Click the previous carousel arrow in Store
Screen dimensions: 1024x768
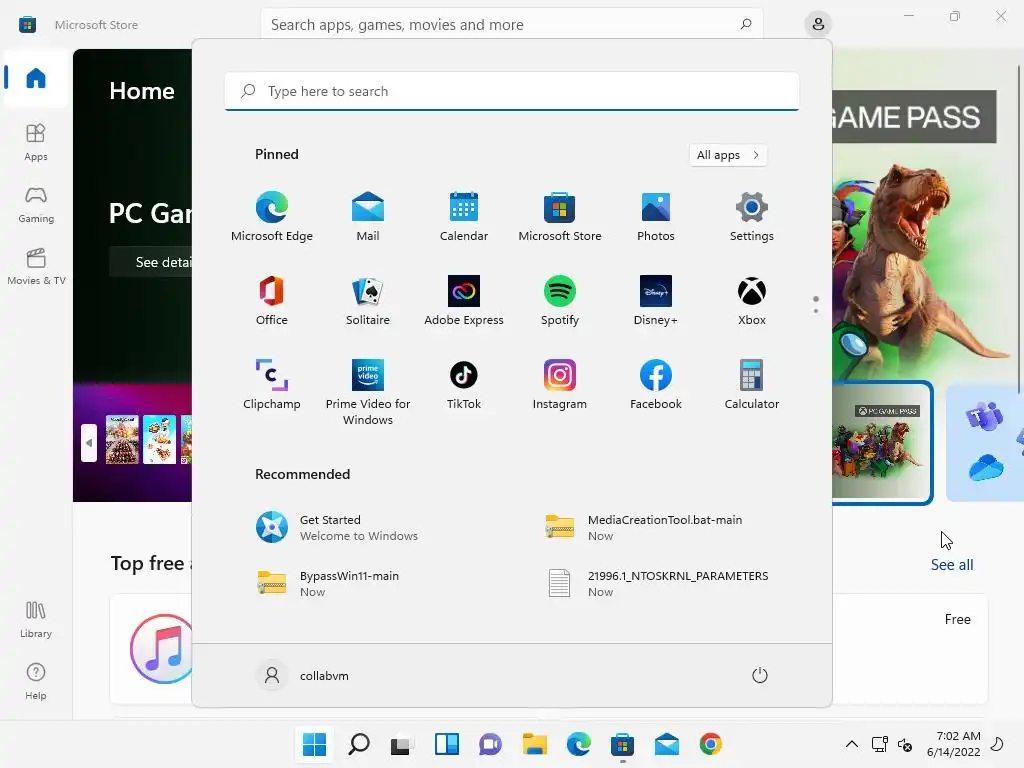[x=89, y=443]
